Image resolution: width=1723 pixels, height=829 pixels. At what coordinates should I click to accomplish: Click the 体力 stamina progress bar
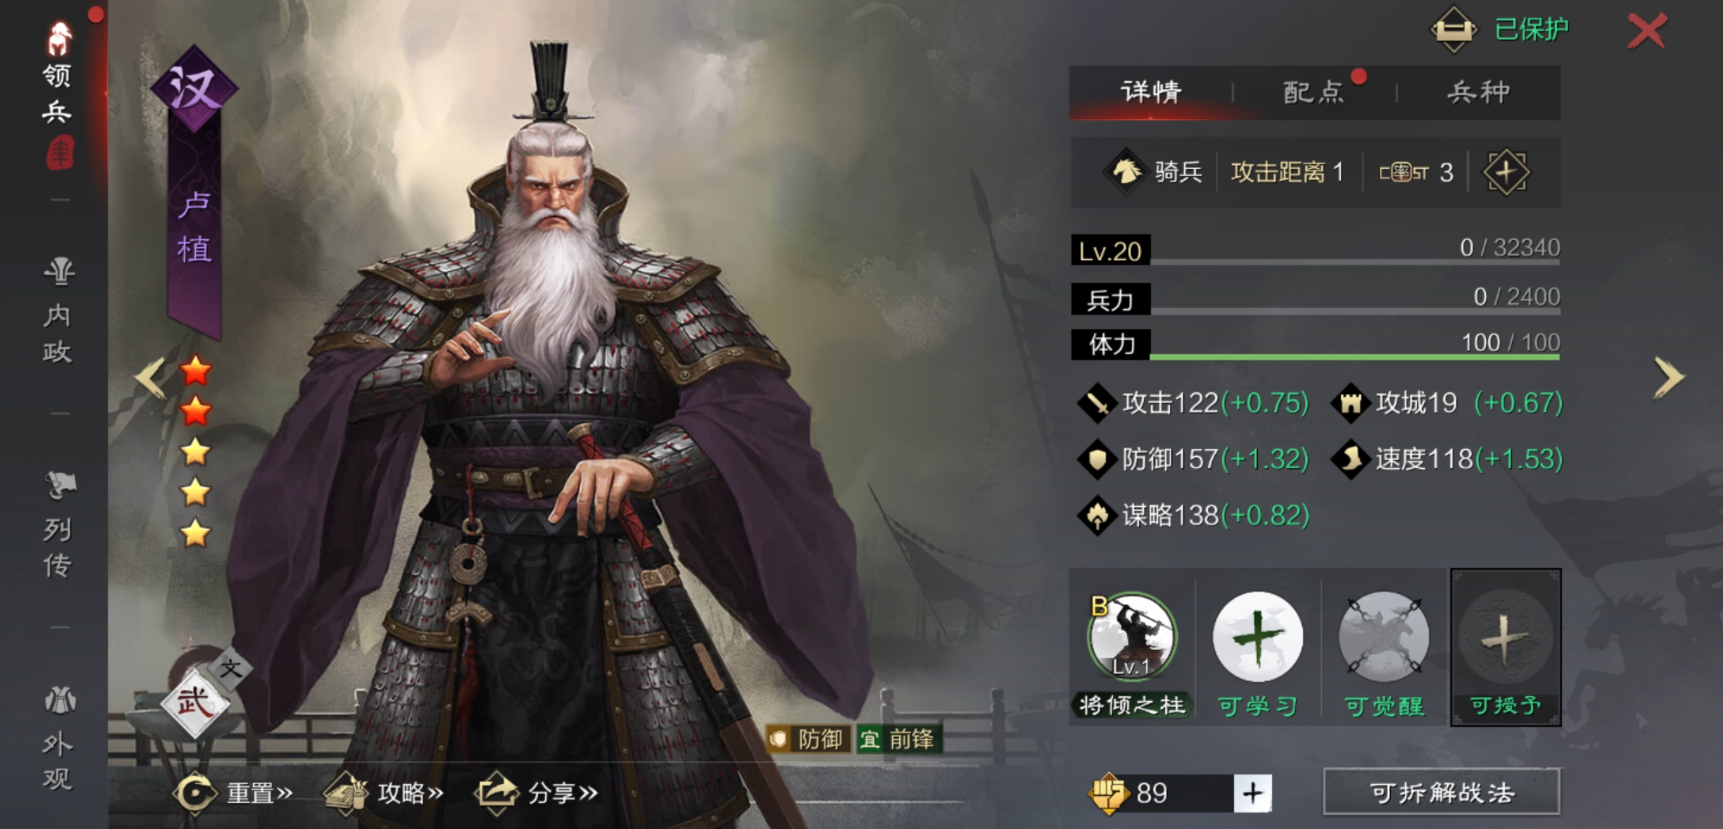point(1316,344)
